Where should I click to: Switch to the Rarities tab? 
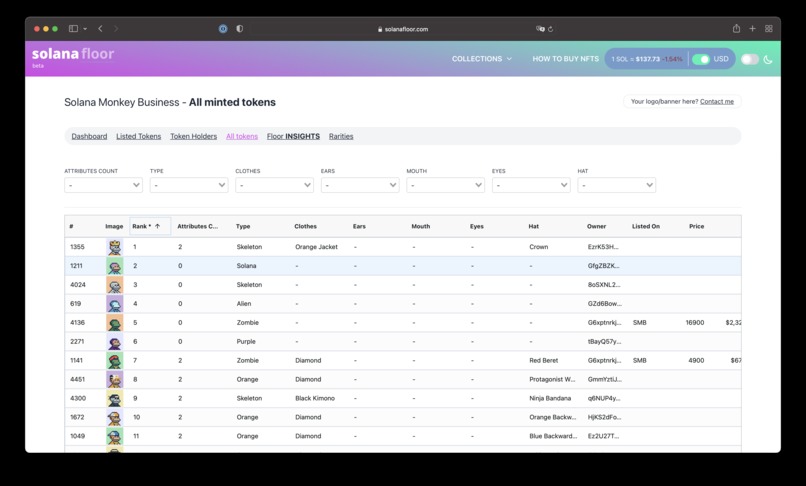341,136
